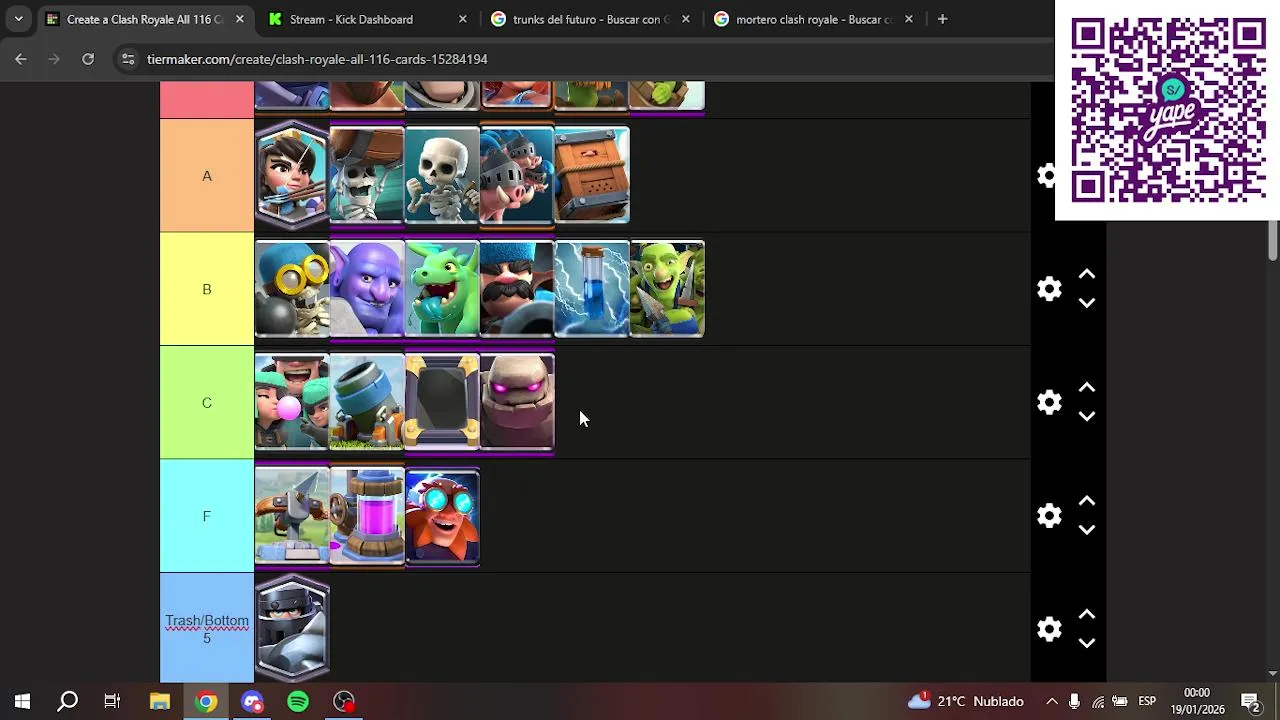The width and height of the screenshot is (1280, 720).
Task: Open settings gear for Trash/Bottom 5 tier
Action: [1049, 629]
